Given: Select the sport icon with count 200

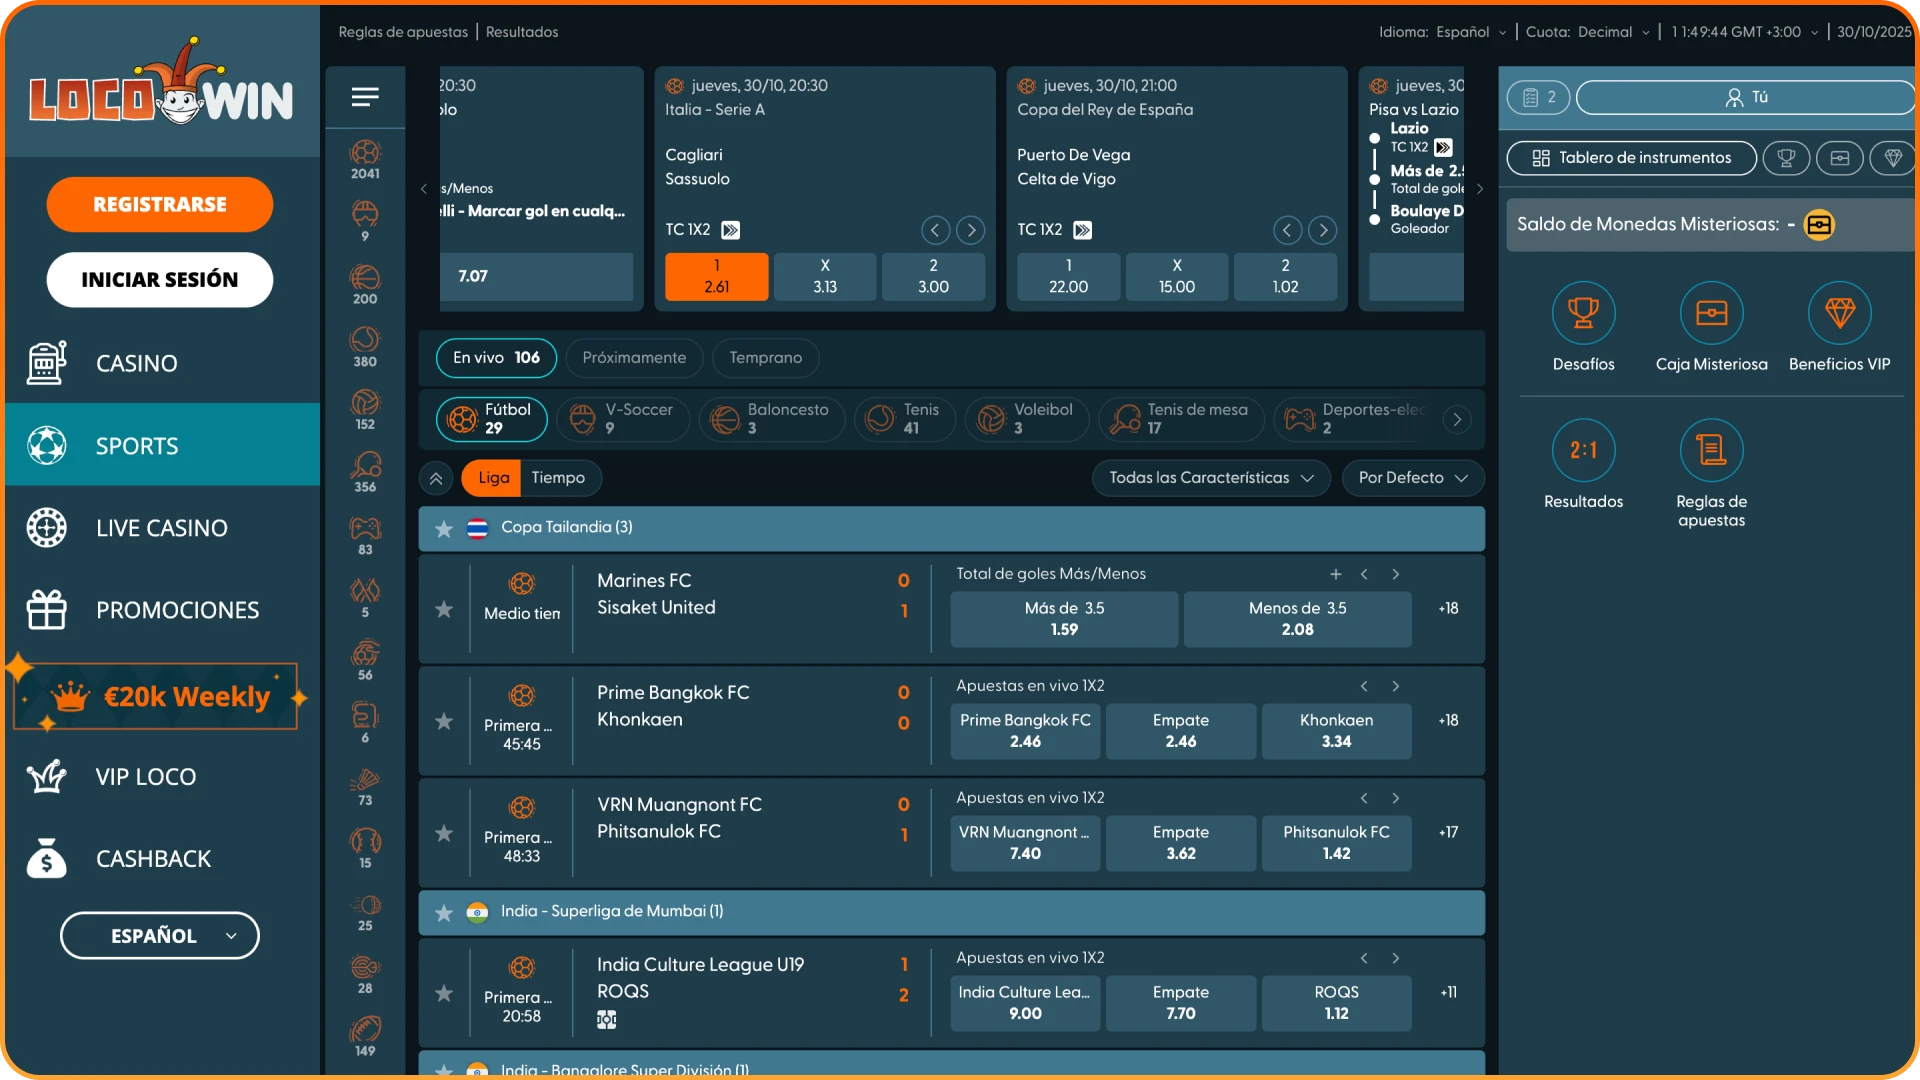Looking at the screenshot, I should point(365,285).
